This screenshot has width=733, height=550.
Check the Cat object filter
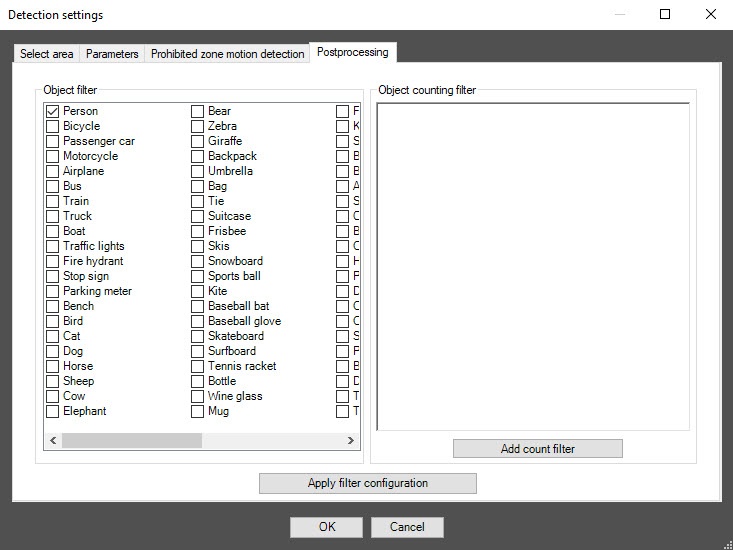coord(52,336)
